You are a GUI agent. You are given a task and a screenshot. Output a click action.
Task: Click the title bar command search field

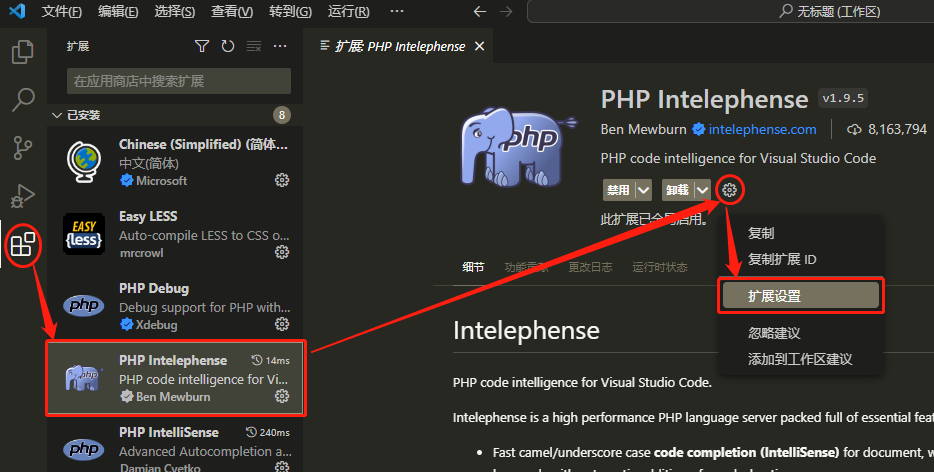click(730, 11)
